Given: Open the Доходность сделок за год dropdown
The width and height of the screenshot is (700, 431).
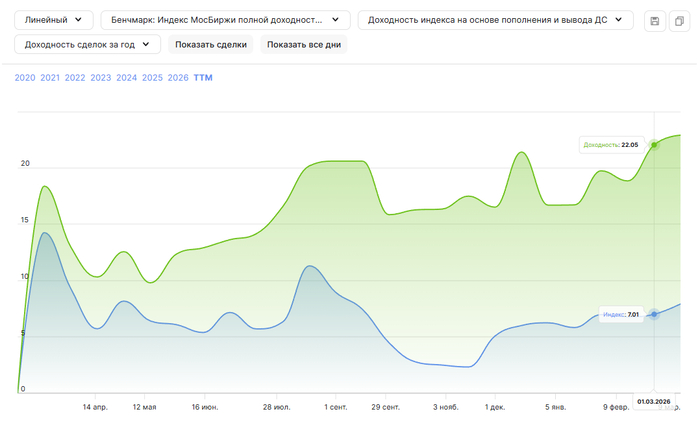Looking at the screenshot, I should coord(88,44).
